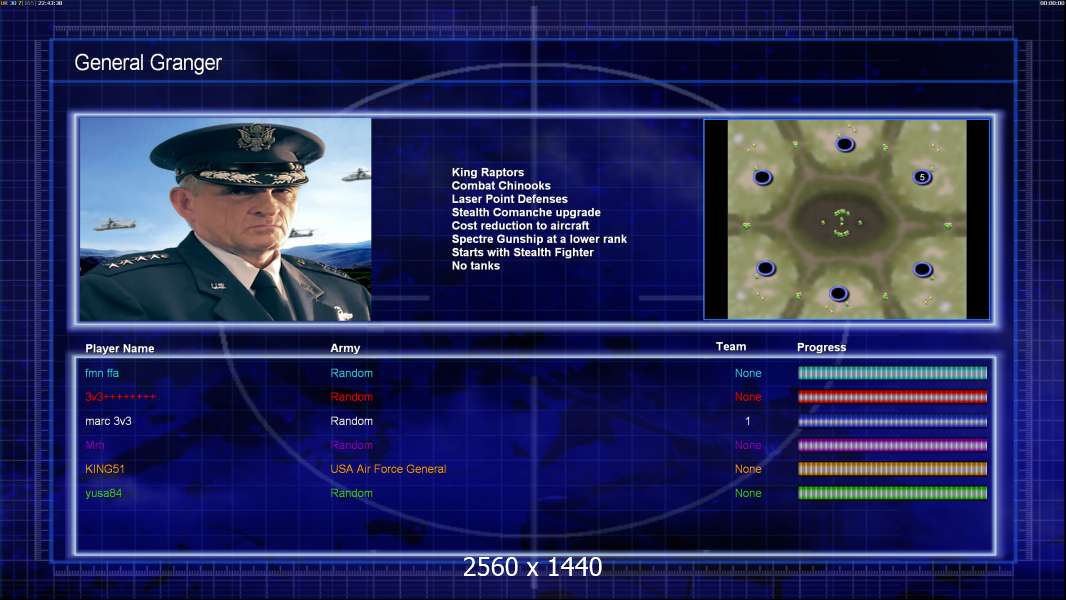Viewport: 1066px width, 600px height.
Task: Click team None for KING51
Action: click(x=748, y=469)
